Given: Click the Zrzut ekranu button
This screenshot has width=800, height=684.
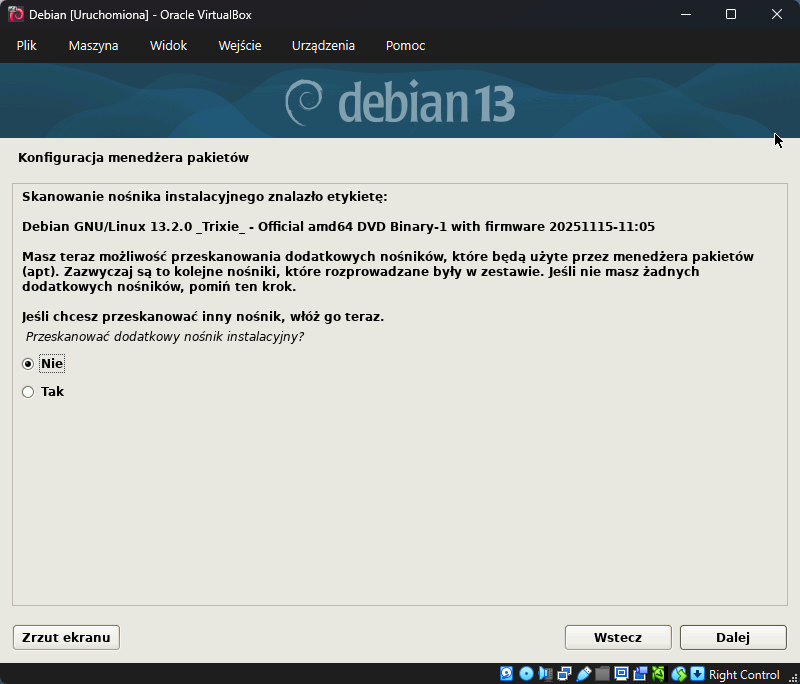Looking at the screenshot, I should (66, 637).
